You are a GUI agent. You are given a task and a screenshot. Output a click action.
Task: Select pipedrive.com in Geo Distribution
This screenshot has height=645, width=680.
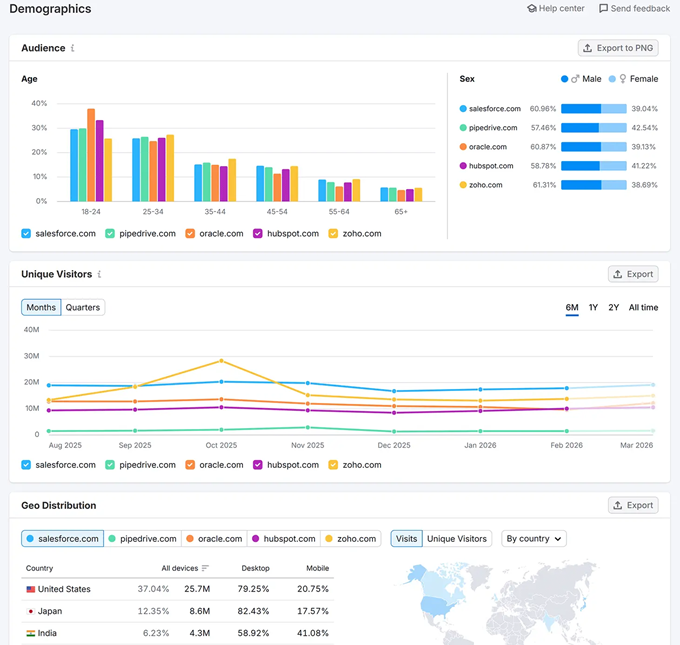(143, 538)
